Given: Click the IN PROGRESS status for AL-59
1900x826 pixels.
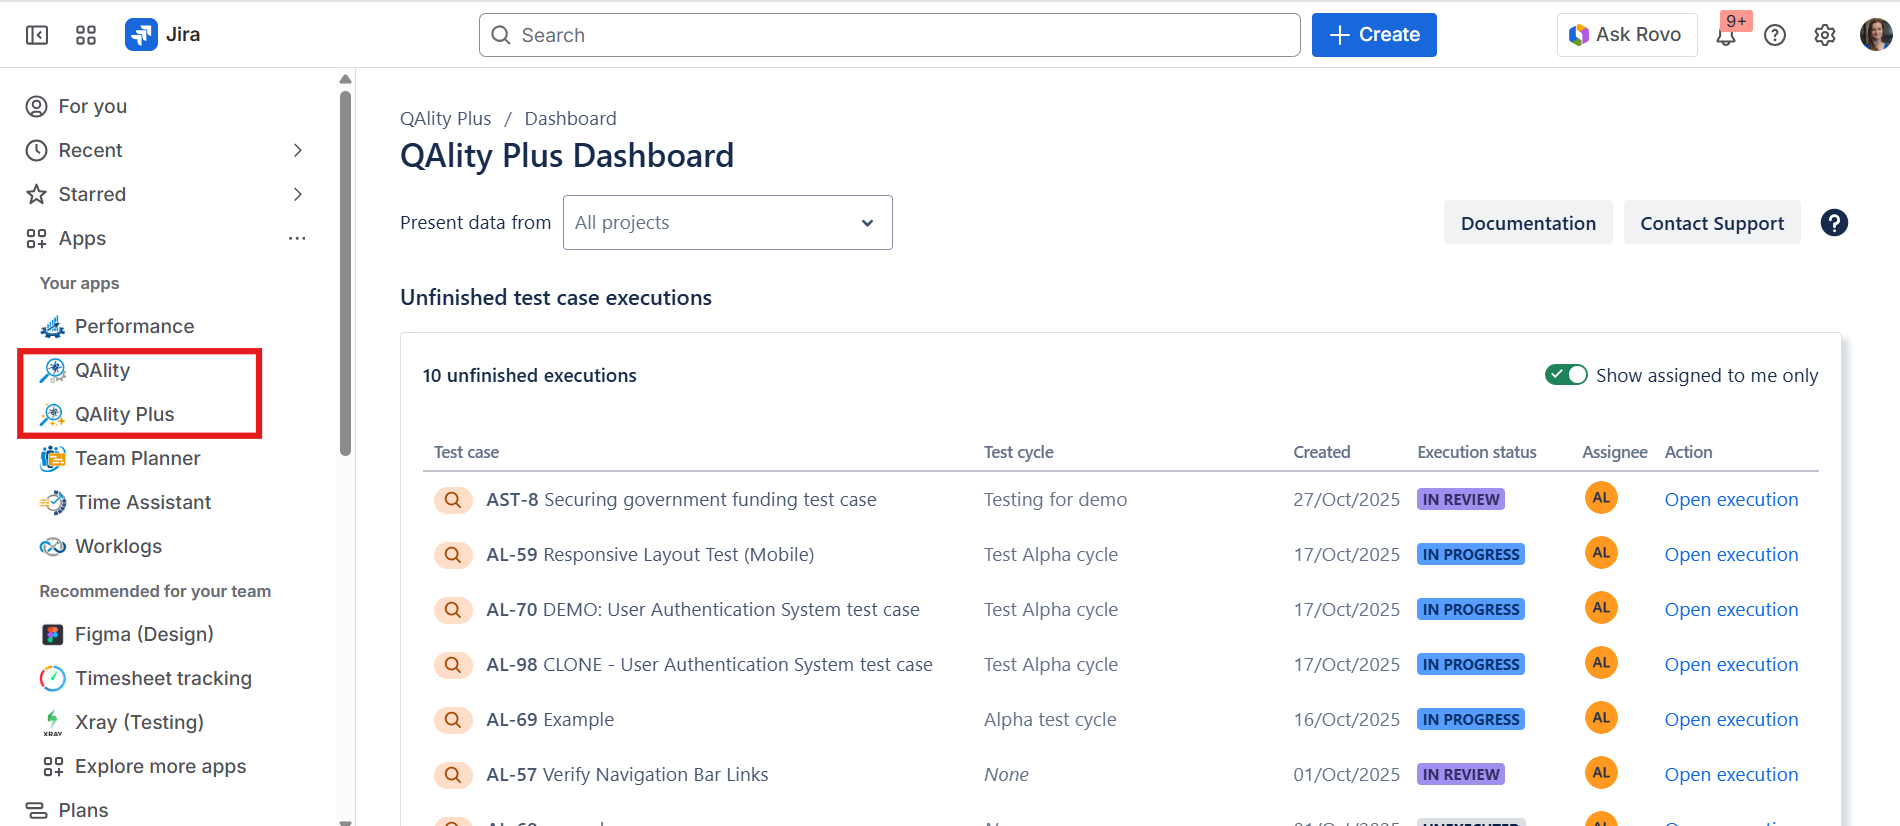Looking at the screenshot, I should pos(1471,554).
